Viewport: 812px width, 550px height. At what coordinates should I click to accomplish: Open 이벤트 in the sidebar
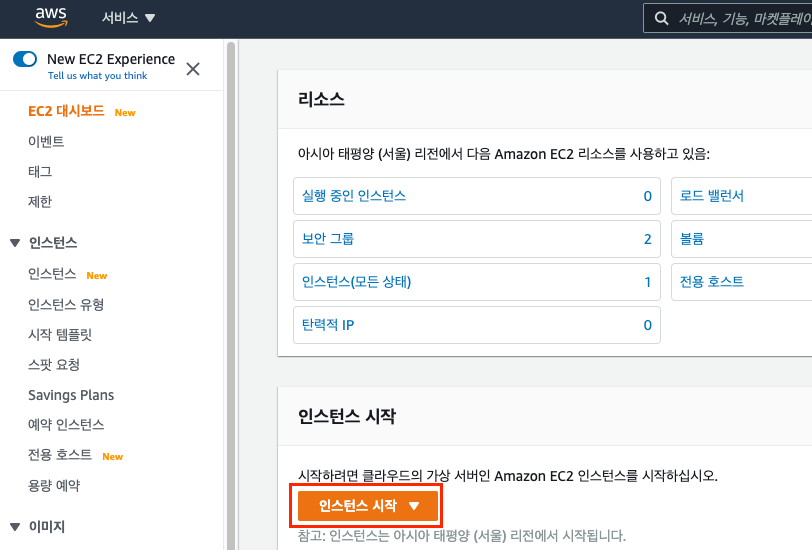point(46,141)
